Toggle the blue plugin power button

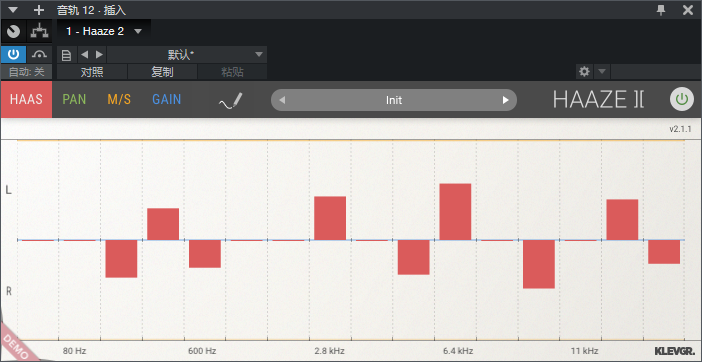pos(13,55)
